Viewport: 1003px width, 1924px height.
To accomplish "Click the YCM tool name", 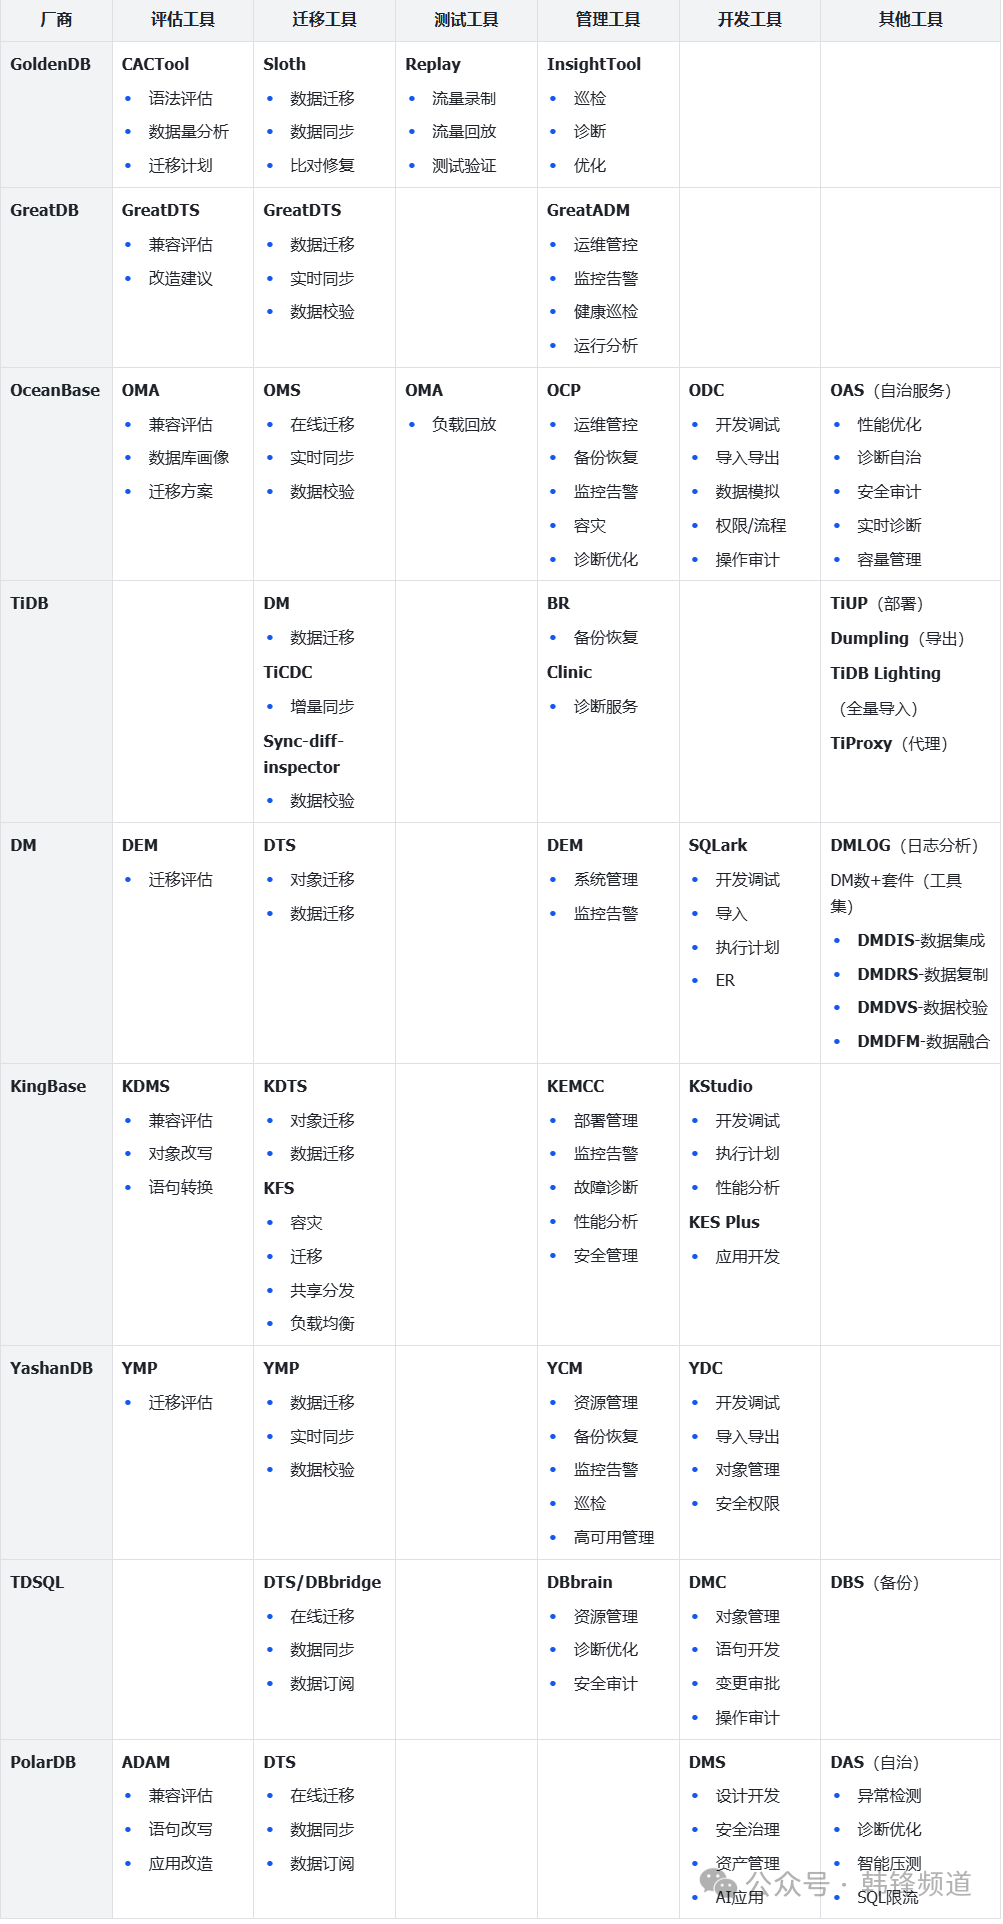I will click(565, 1368).
